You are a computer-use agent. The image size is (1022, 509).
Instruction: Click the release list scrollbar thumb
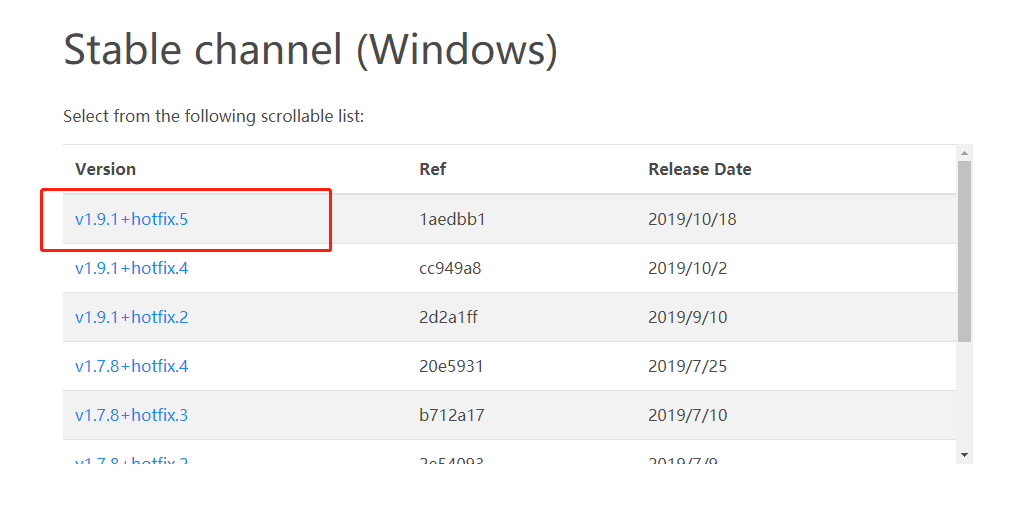(x=964, y=250)
